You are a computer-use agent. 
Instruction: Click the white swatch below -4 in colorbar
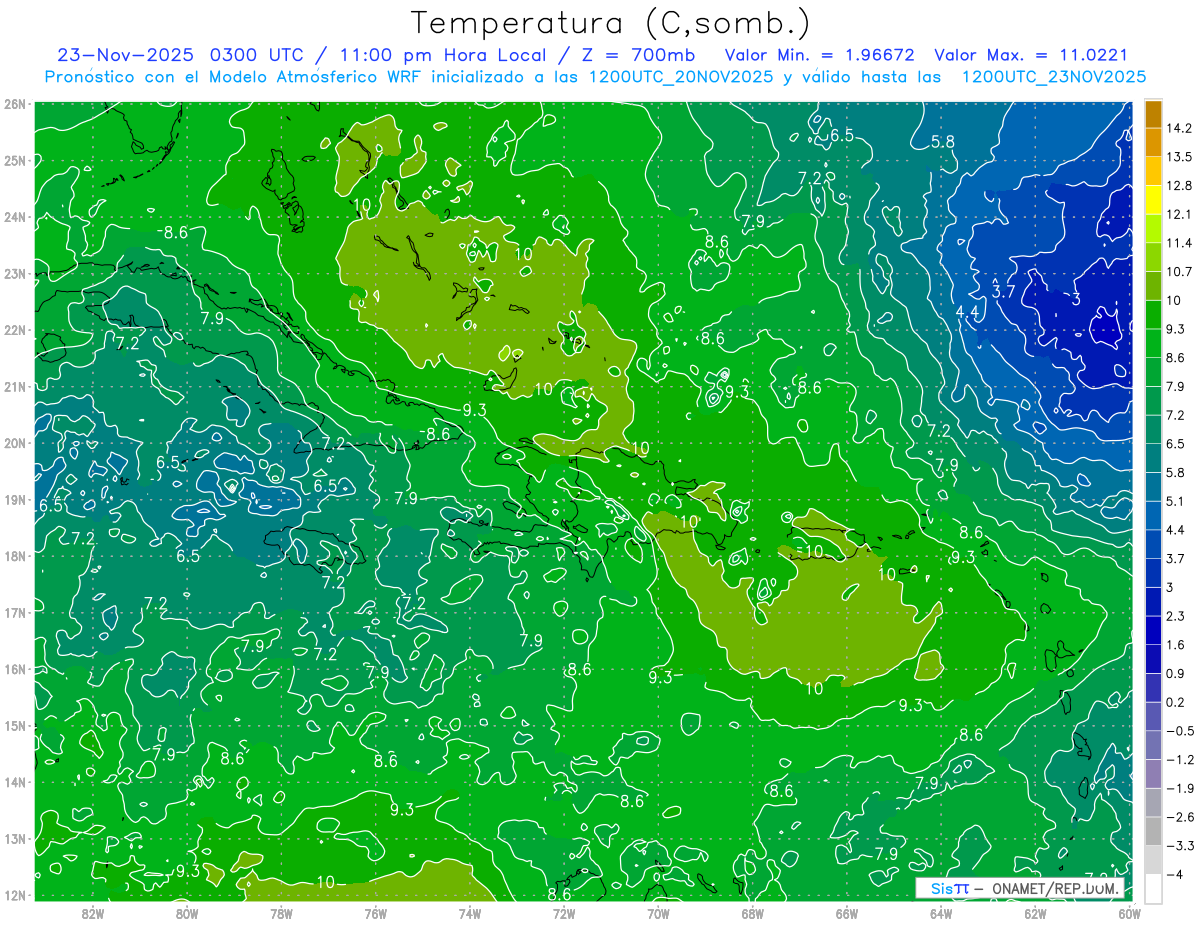click(x=1153, y=888)
